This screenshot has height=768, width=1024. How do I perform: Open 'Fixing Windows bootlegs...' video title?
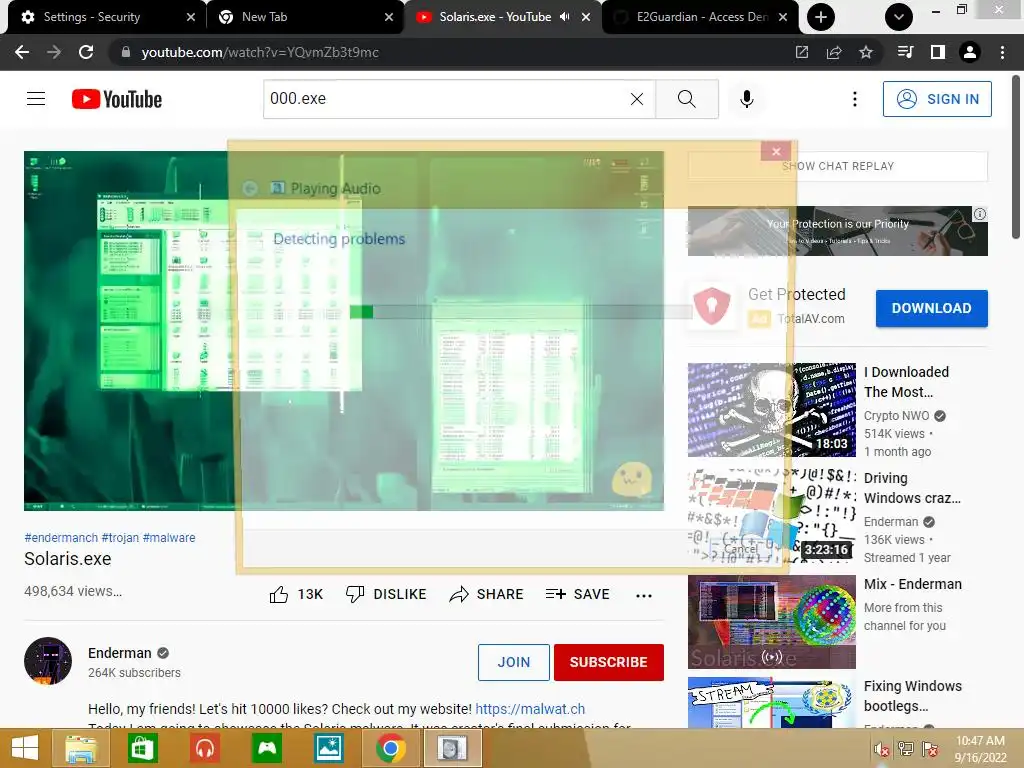(x=912, y=696)
